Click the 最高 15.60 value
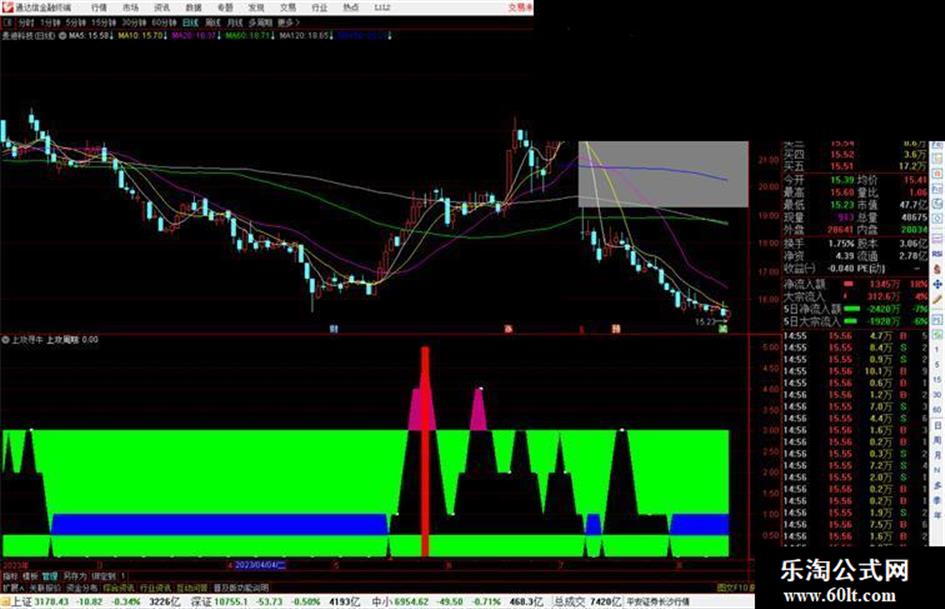The height and width of the screenshot is (609, 945). click(842, 192)
